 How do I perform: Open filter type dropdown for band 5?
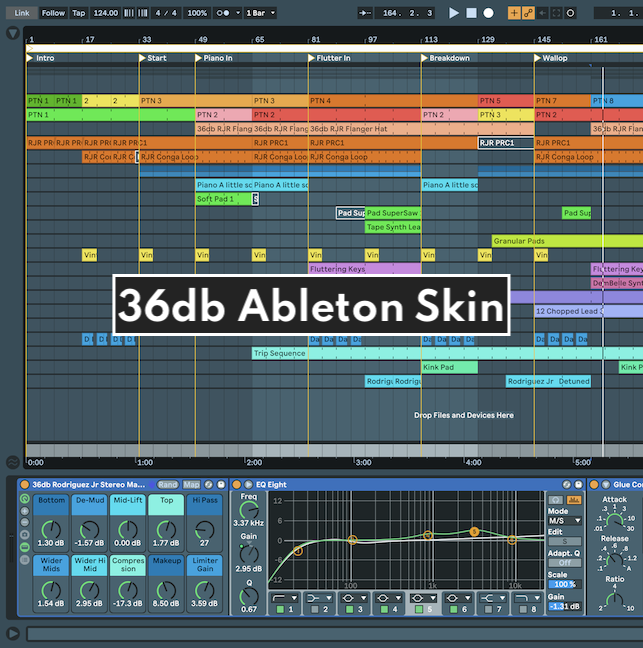(x=424, y=598)
